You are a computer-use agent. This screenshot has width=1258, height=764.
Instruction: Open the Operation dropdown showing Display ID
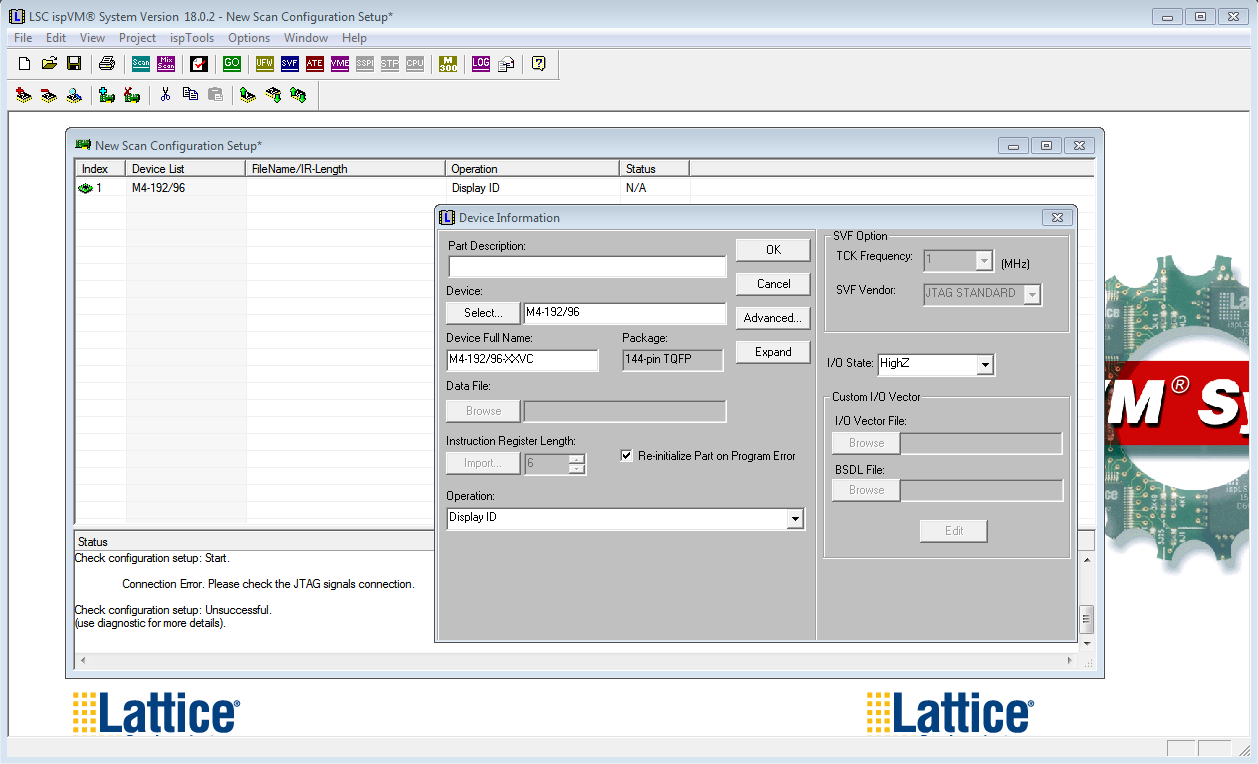pos(794,519)
